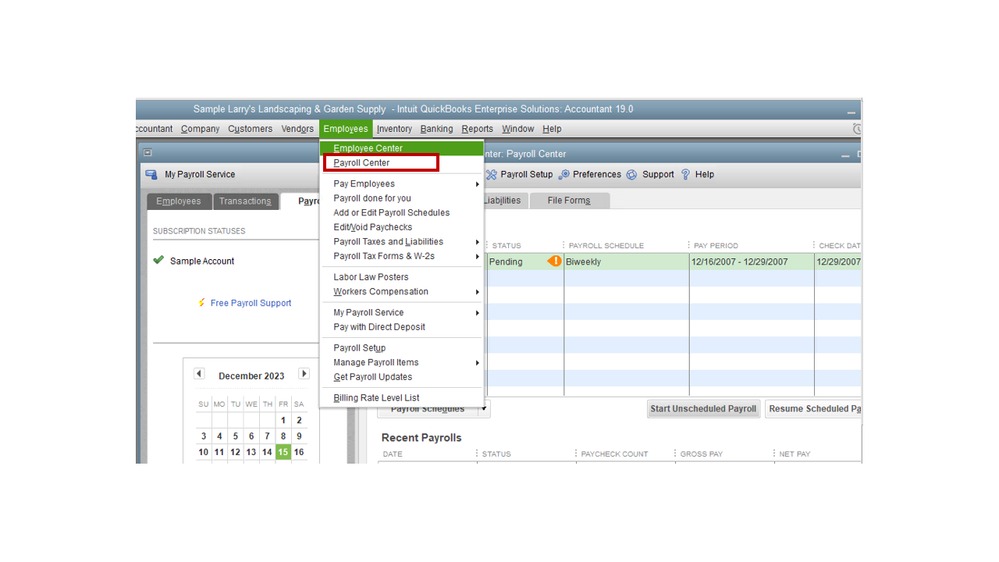Click Start Unscheduled Payroll button
Image resolution: width=999 pixels, height=562 pixels.
point(703,409)
